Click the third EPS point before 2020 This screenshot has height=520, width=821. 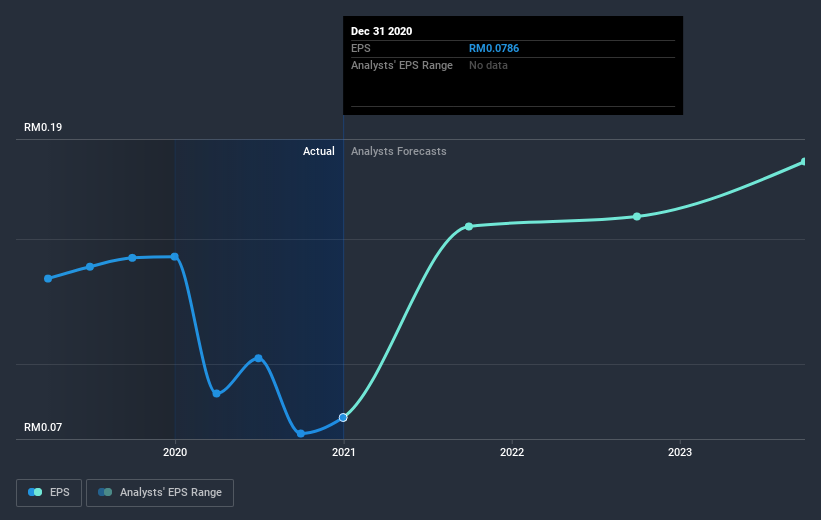coord(132,258)
